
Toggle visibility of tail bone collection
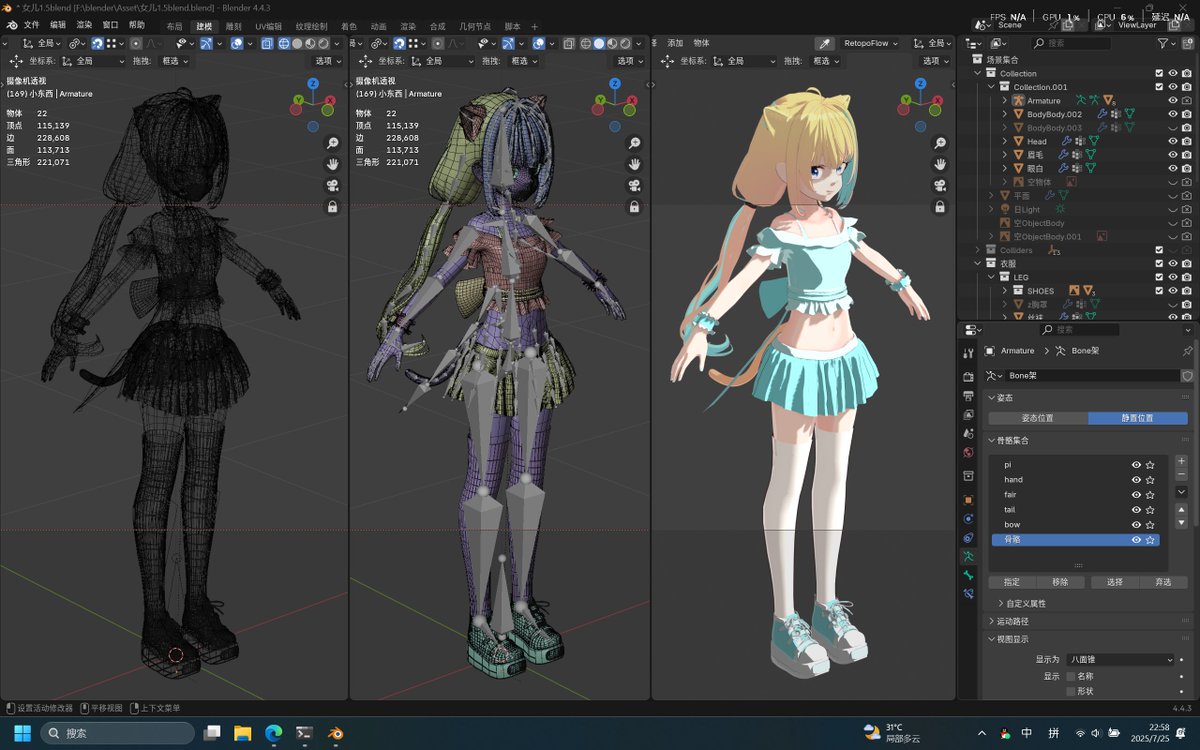click(1136, 510)
